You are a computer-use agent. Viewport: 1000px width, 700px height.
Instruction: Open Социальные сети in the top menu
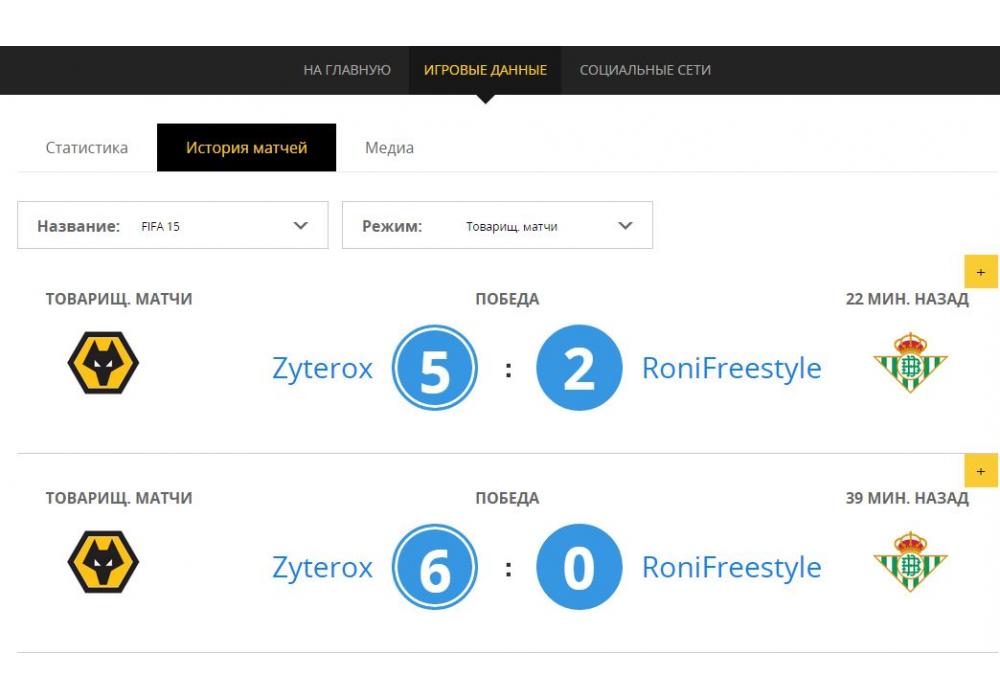pyautogui.click(x=645, y=70)
